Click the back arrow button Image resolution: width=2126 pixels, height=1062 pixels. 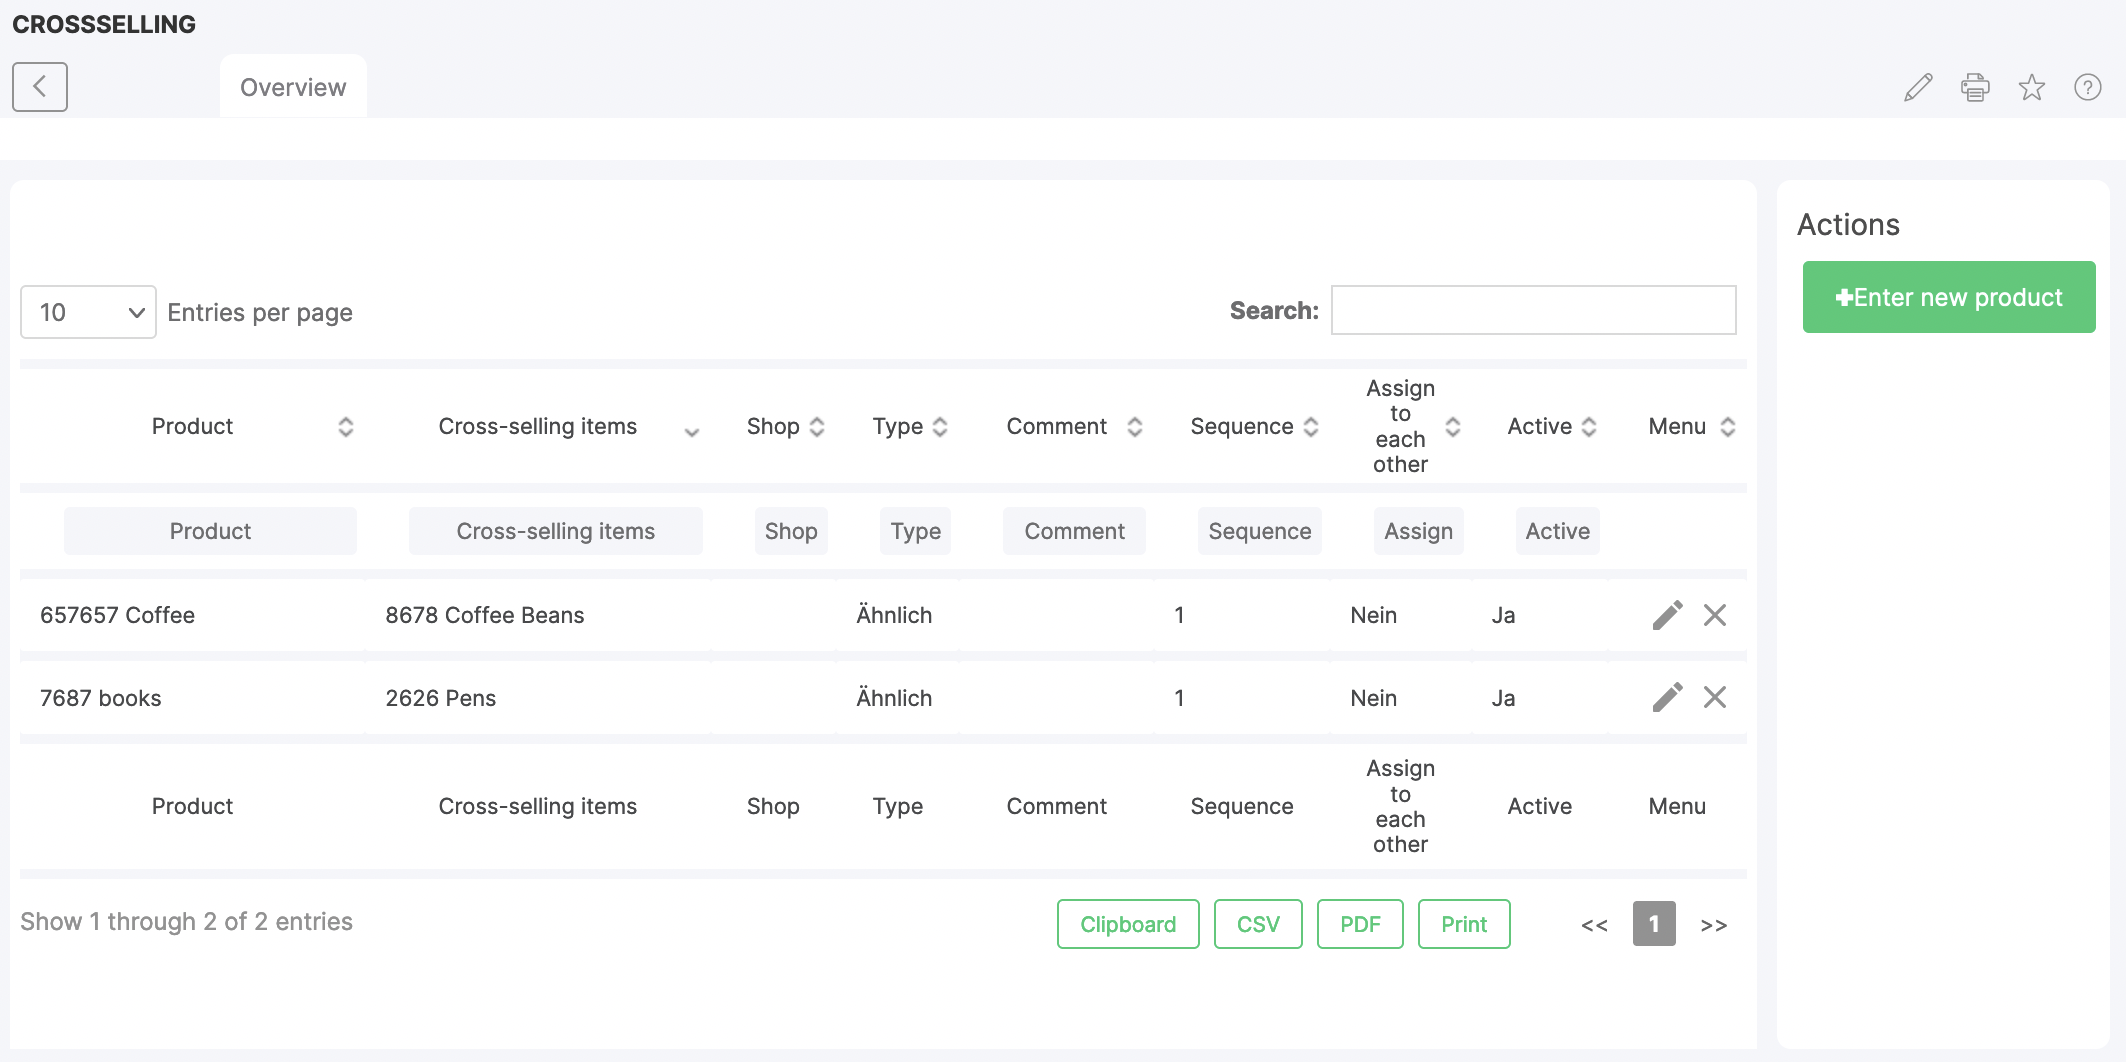point(40,87)
